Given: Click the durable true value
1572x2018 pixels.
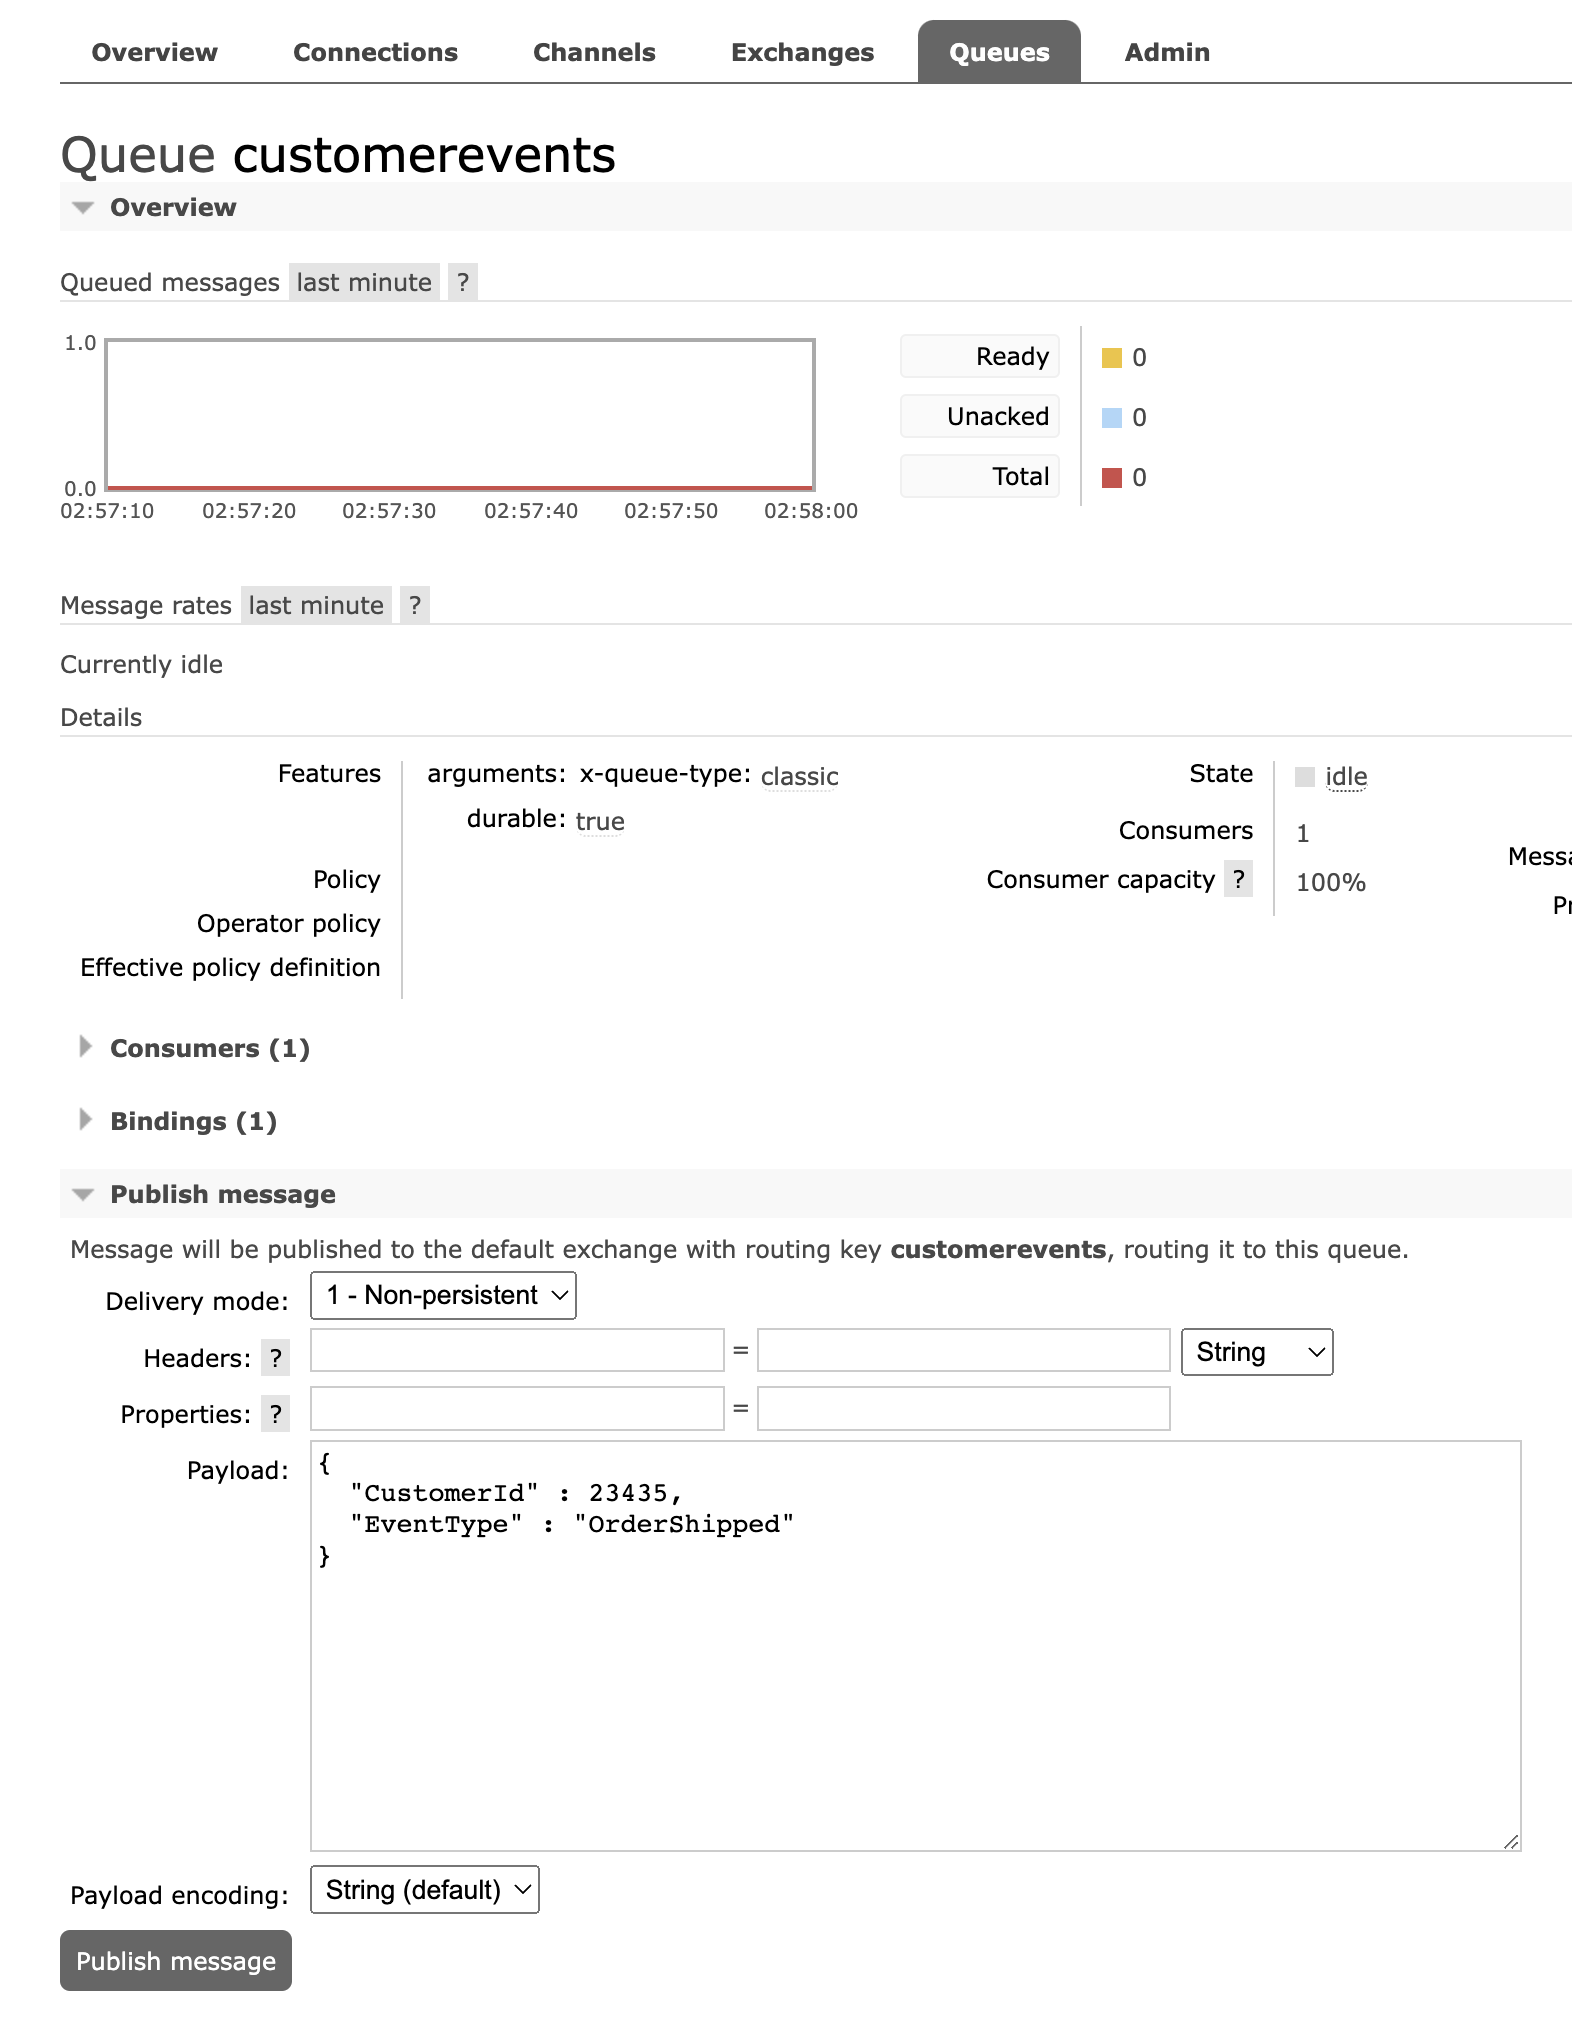Looking at the screenshot, I should [x=600, y=821].
